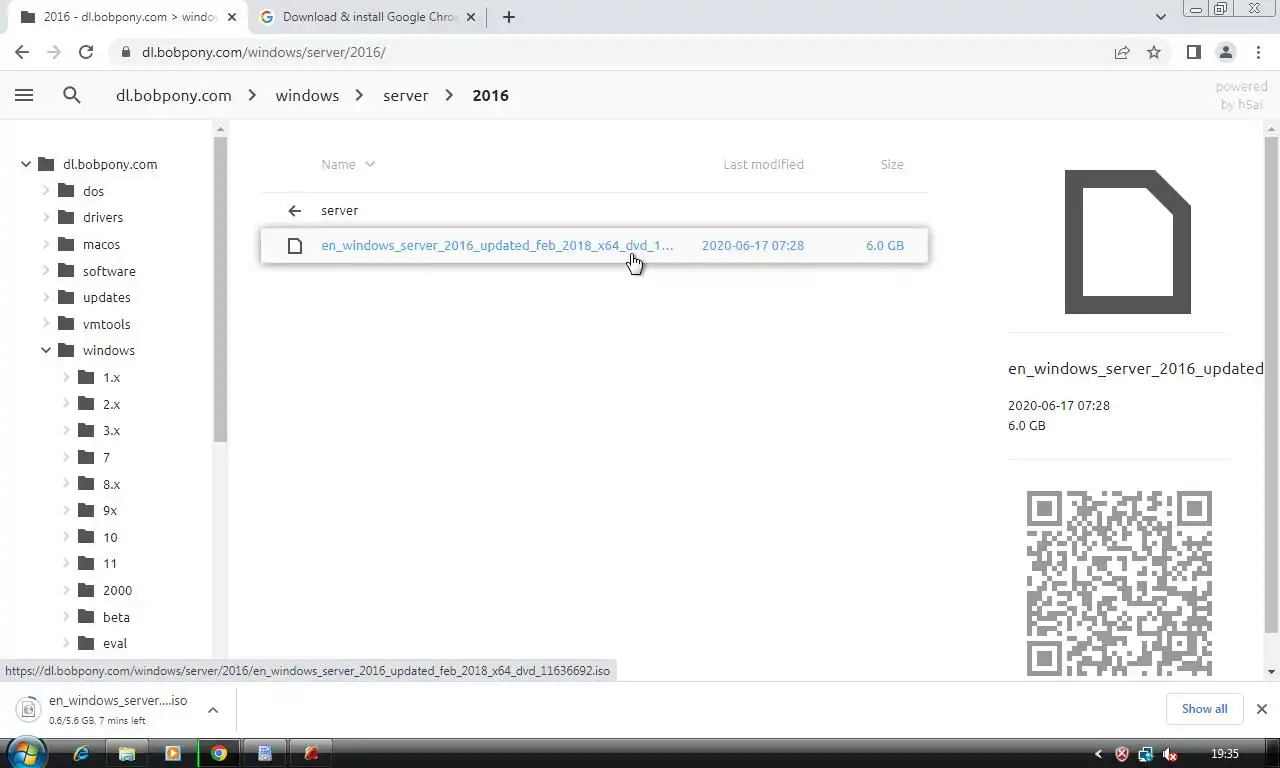Sort by Size column header
Screen dimensions: 1280x768
(892, 164)
